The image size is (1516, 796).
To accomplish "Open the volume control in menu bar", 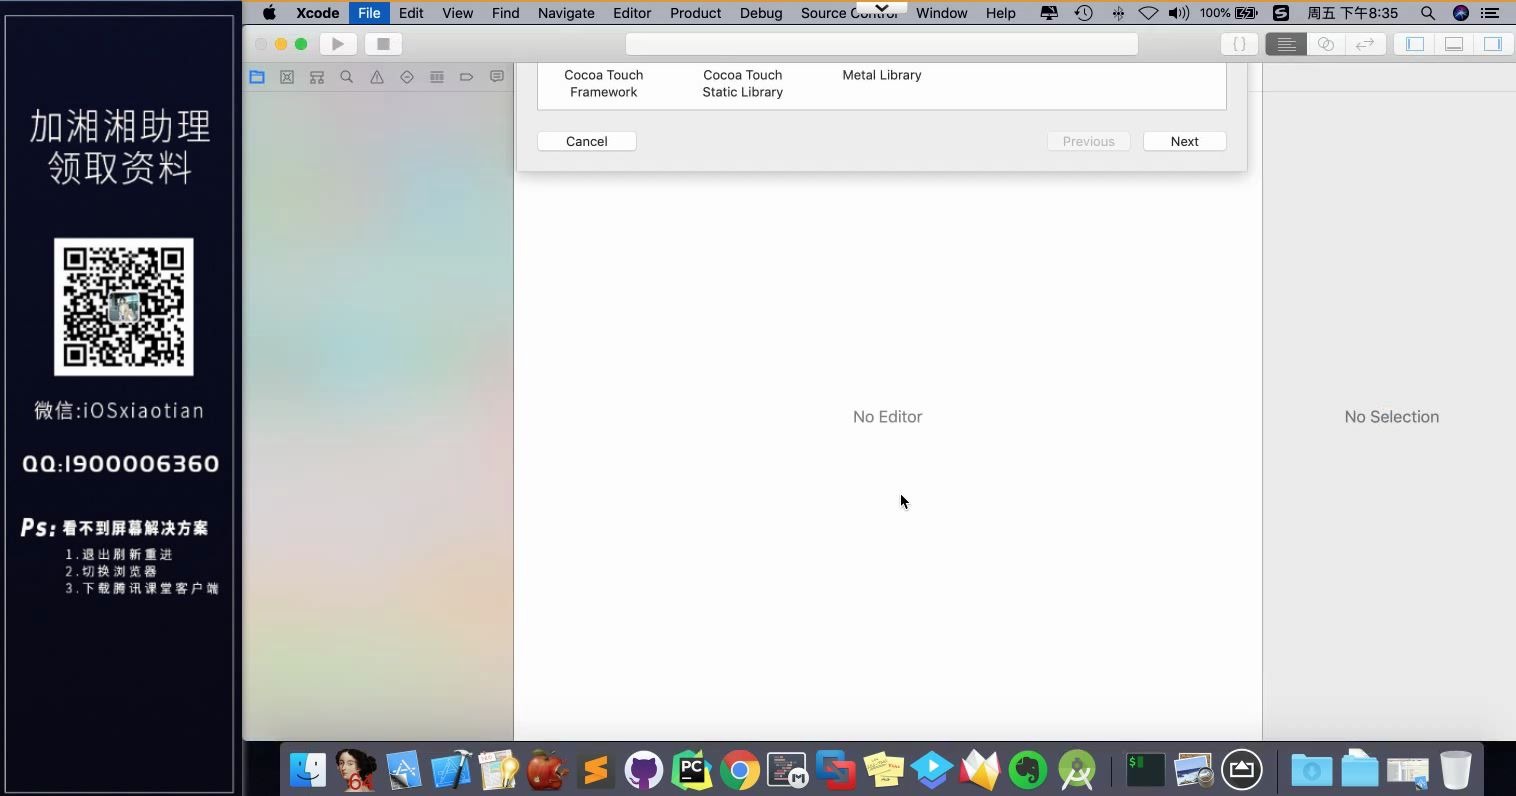I will click(x=1179, y=13).
